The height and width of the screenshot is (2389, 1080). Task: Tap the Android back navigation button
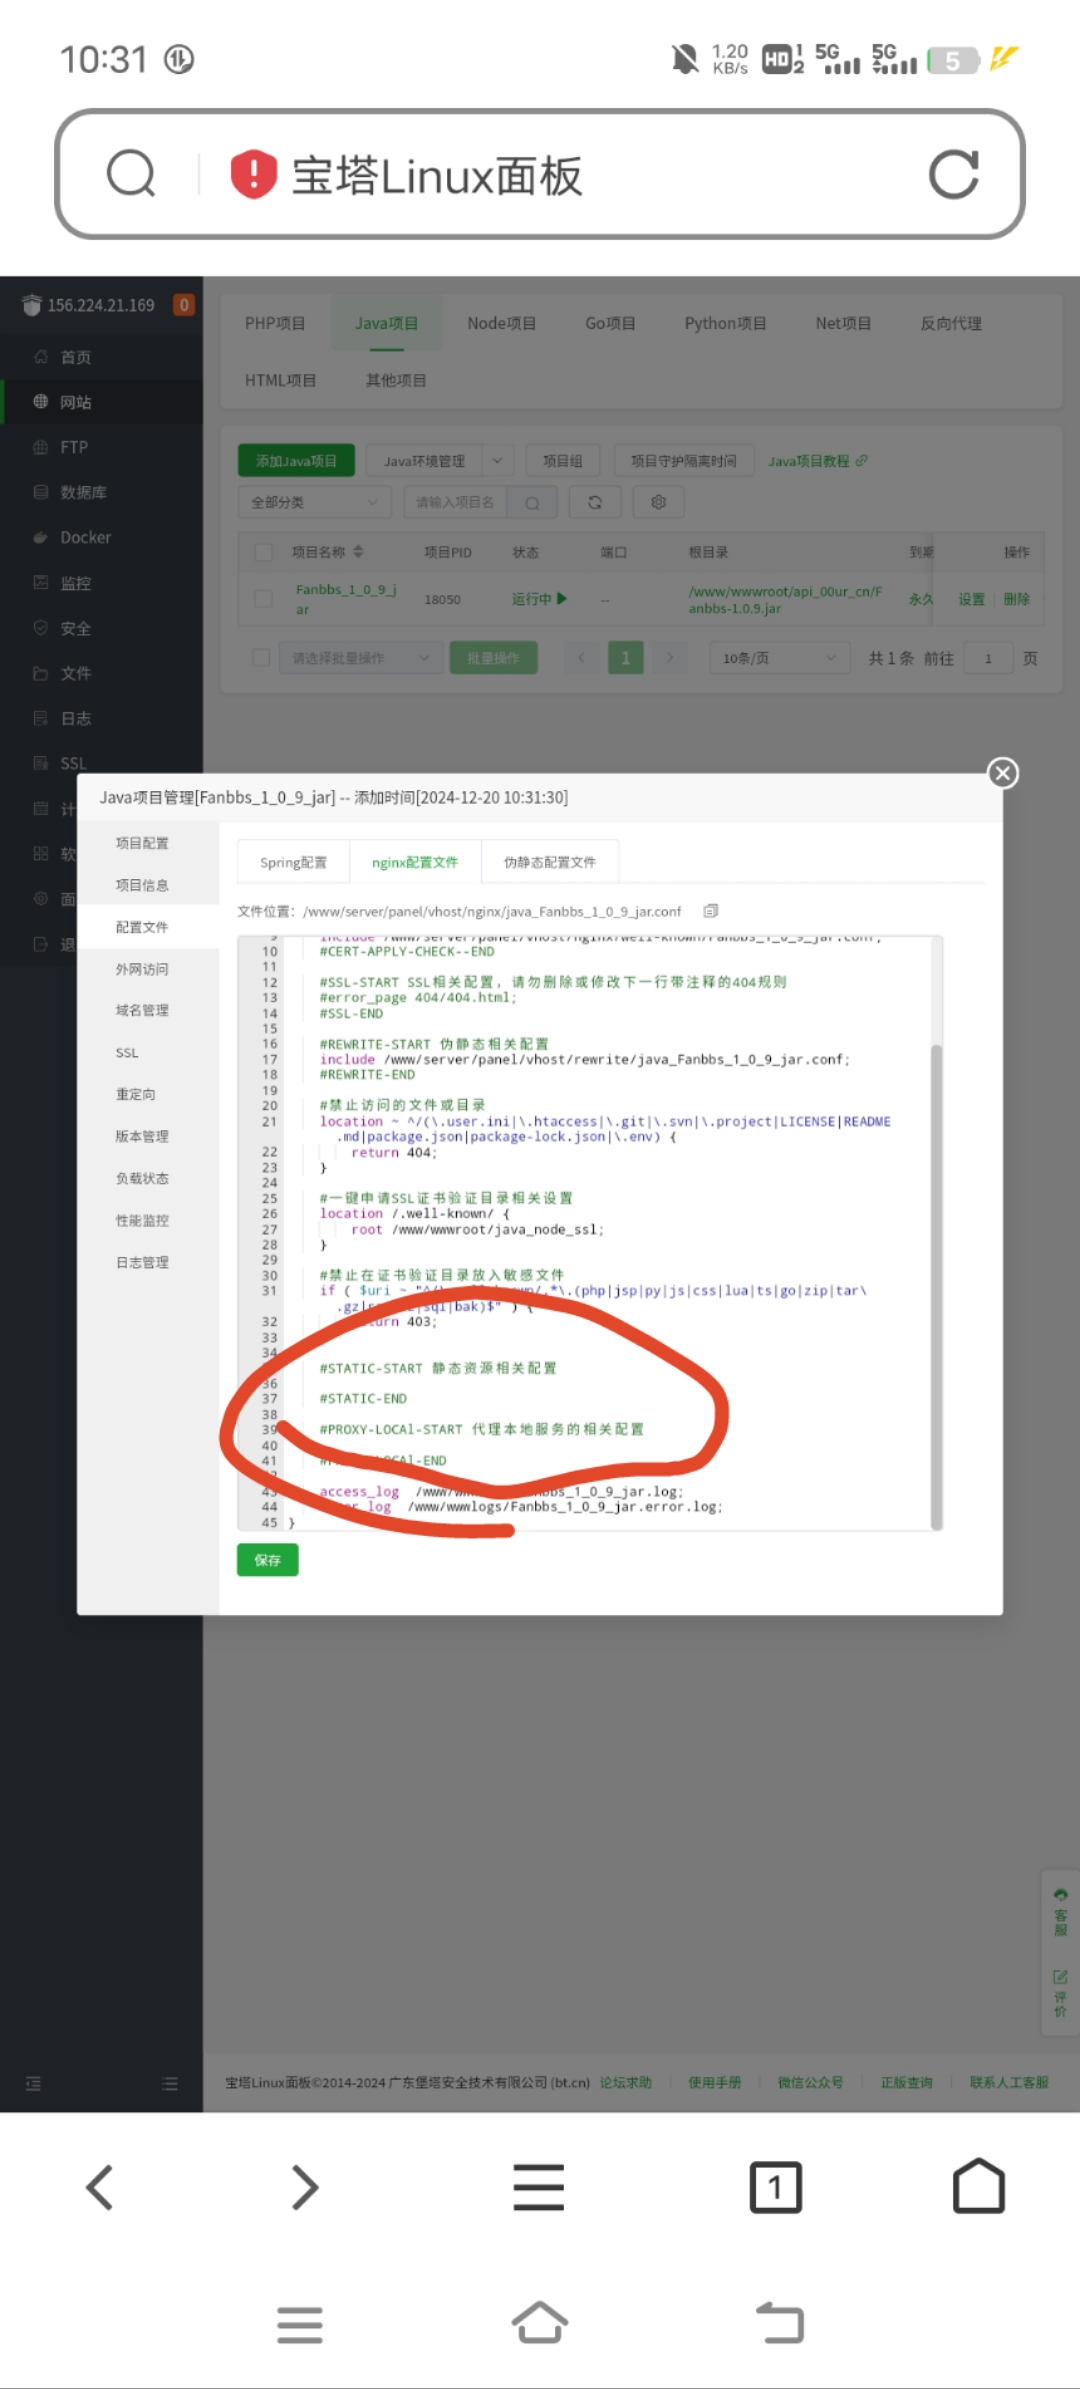point(780,2322)
